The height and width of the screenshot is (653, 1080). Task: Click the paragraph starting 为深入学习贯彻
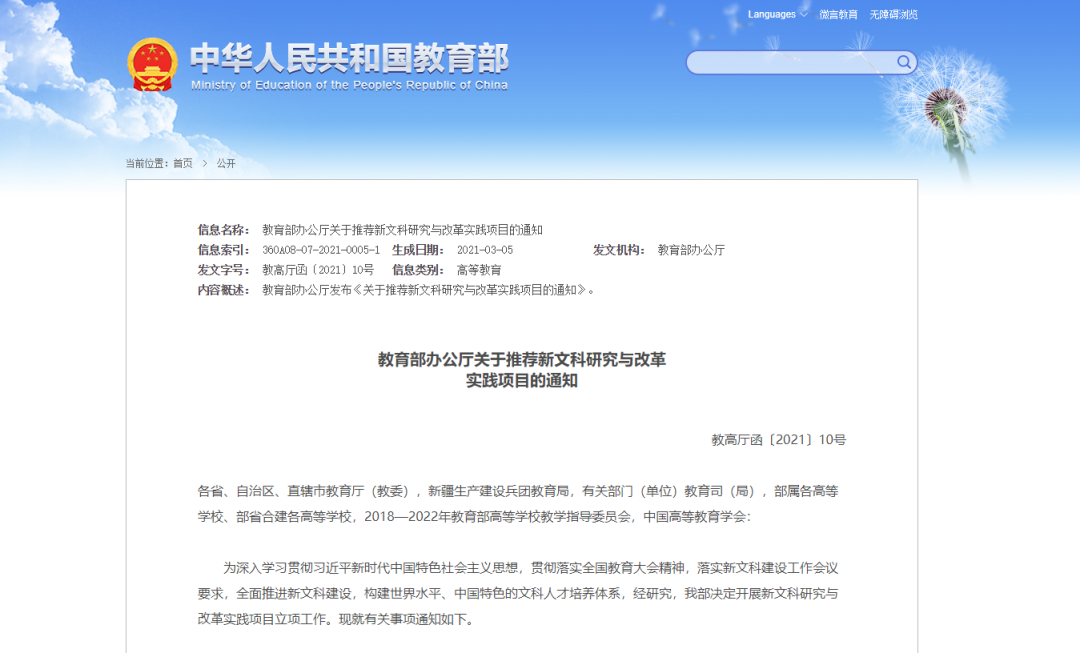pyautogui.click(x=518, y=594)
